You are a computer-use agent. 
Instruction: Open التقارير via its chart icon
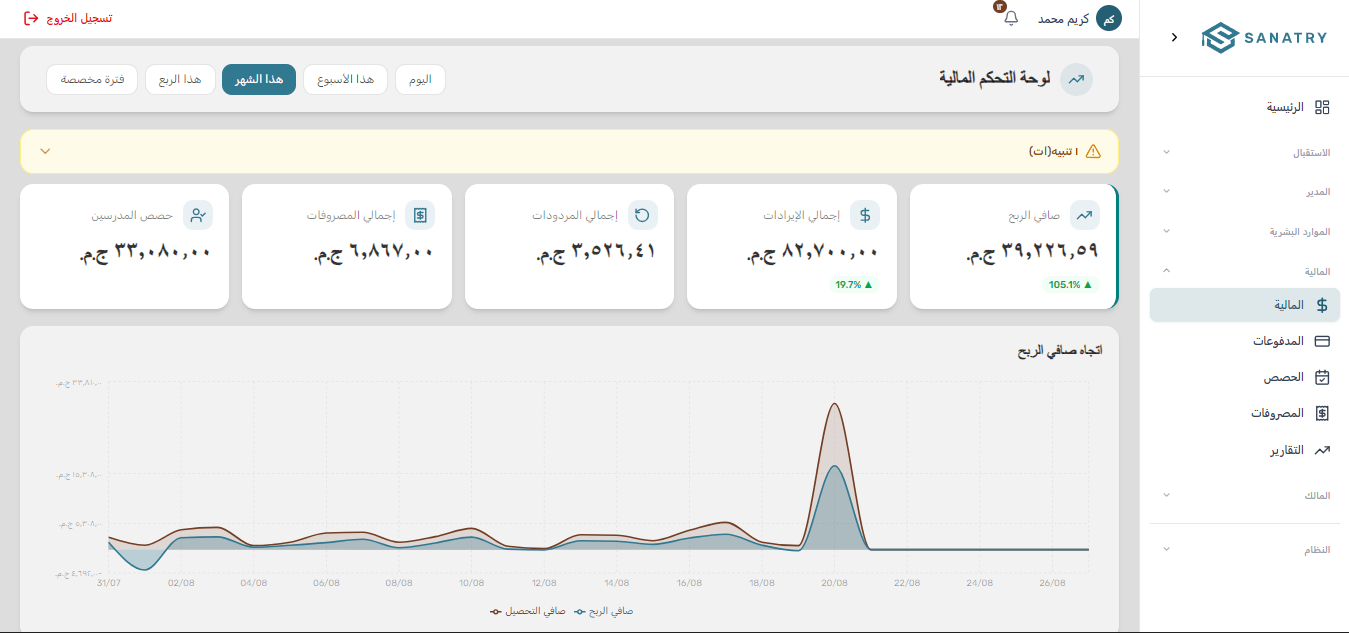pos(1322,450)
